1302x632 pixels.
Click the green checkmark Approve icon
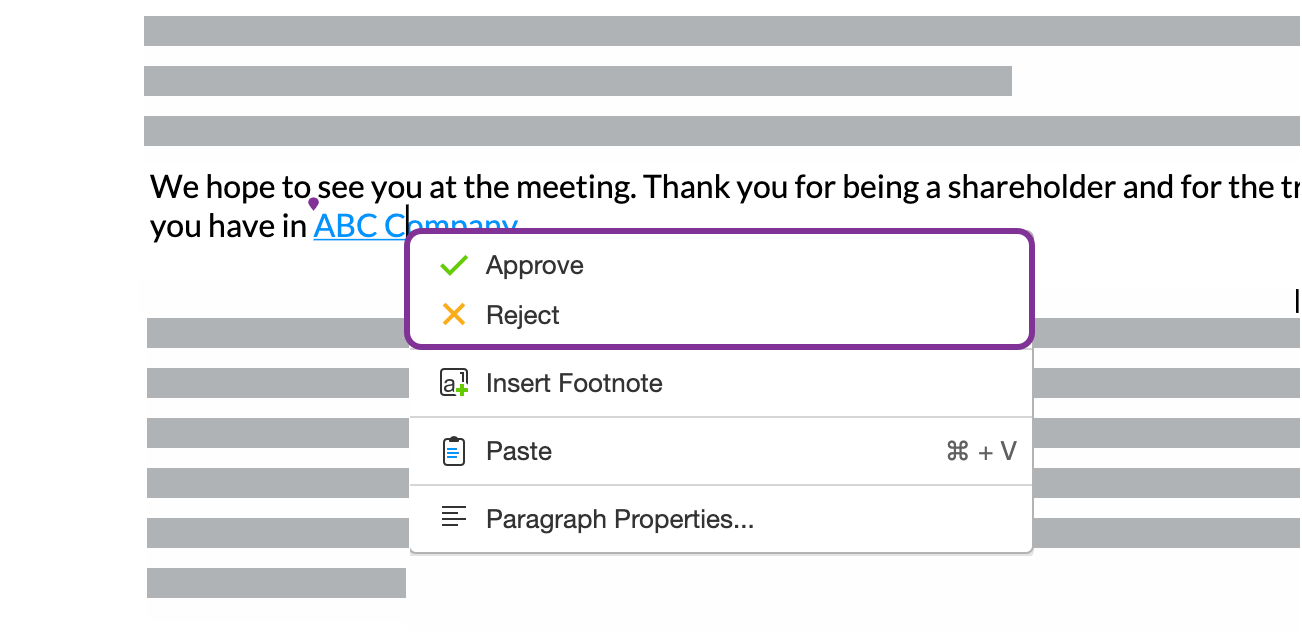pos(453,265)
